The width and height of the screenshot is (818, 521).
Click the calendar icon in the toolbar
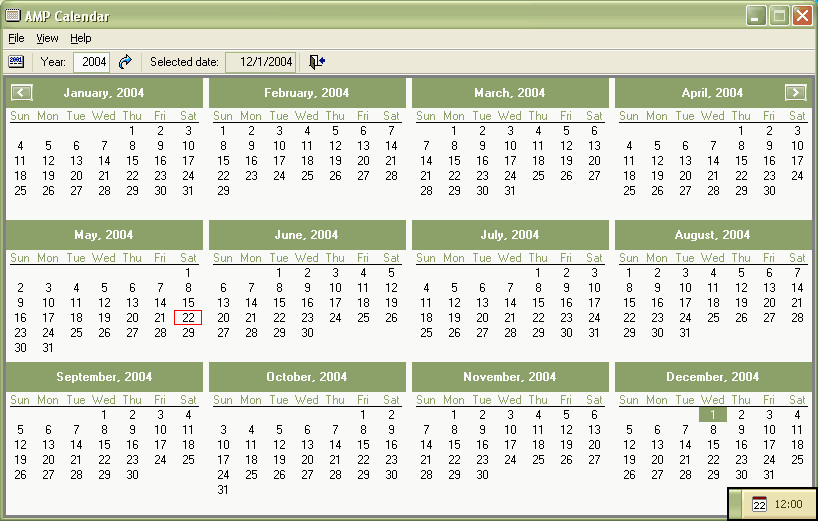tap(16, 62)
